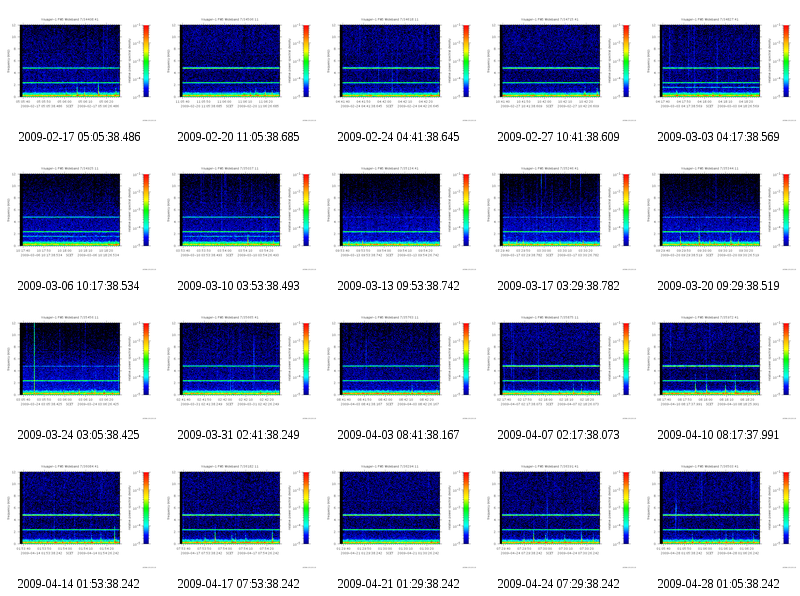Open the 2009-02-17 05:05:38.486 spectrogram thumbnail
Screen dimensions: 800x596
pos(79,69)
